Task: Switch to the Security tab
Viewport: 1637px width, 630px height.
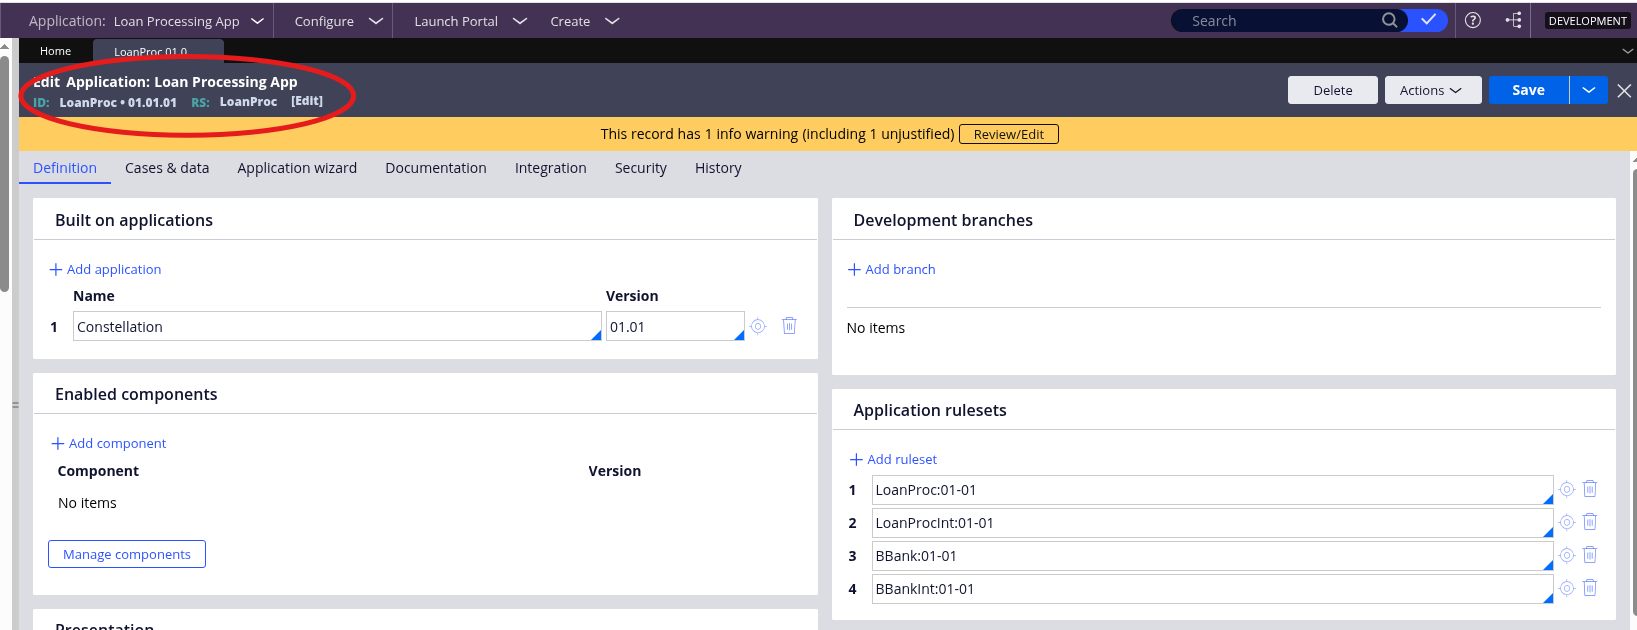Action: coord(640,168)
